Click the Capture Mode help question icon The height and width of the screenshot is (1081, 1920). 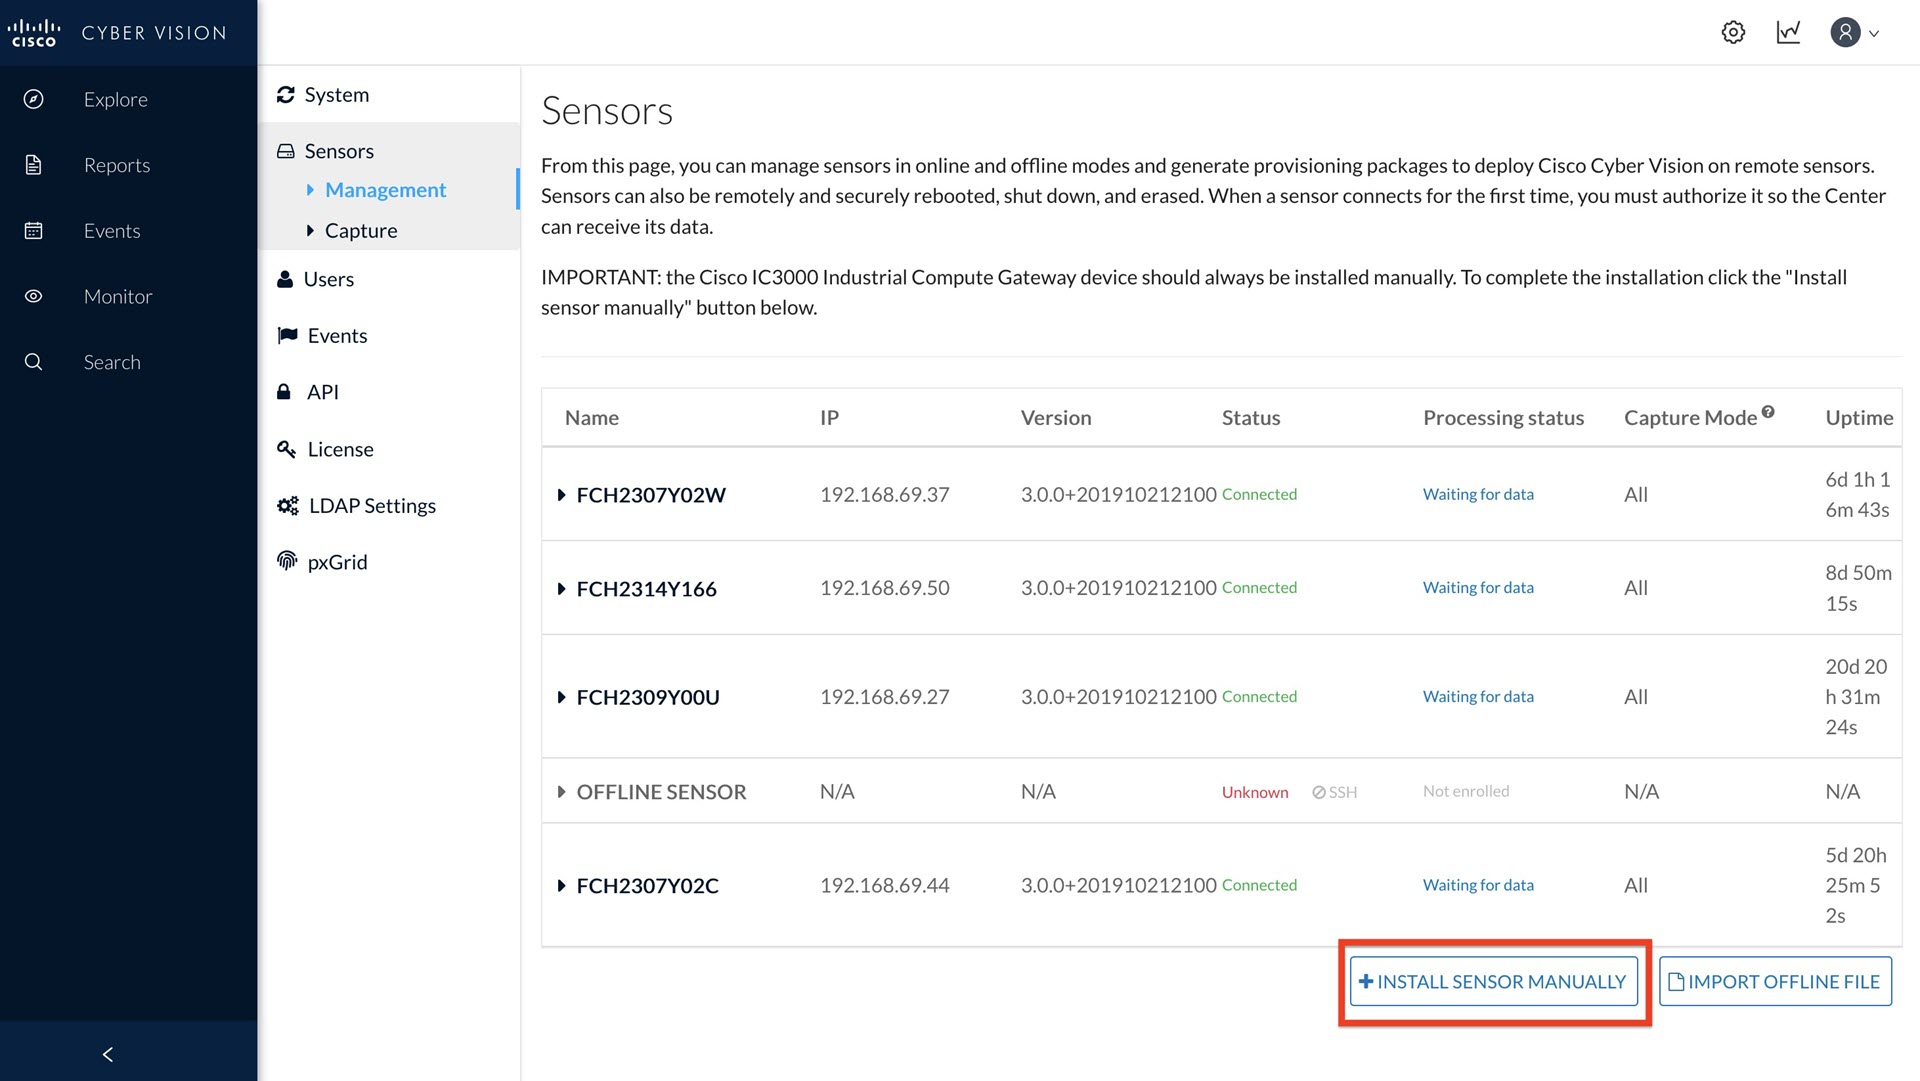tap(1768, 412)
